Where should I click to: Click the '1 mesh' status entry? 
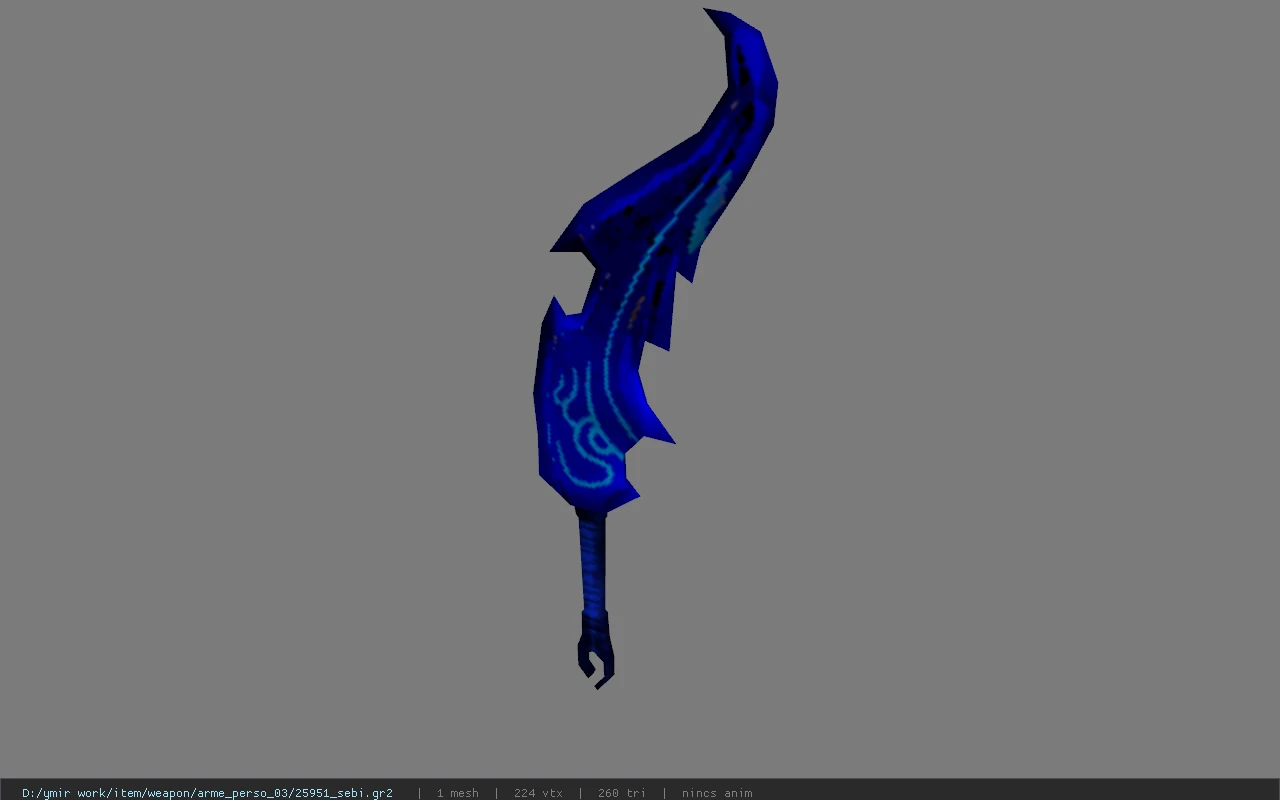coord(457,793)
